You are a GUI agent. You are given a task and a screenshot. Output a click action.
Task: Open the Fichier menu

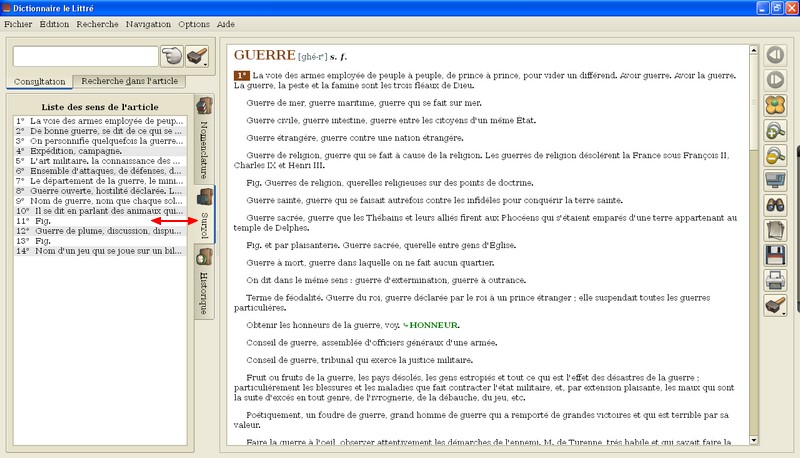[x=18, y=24]
